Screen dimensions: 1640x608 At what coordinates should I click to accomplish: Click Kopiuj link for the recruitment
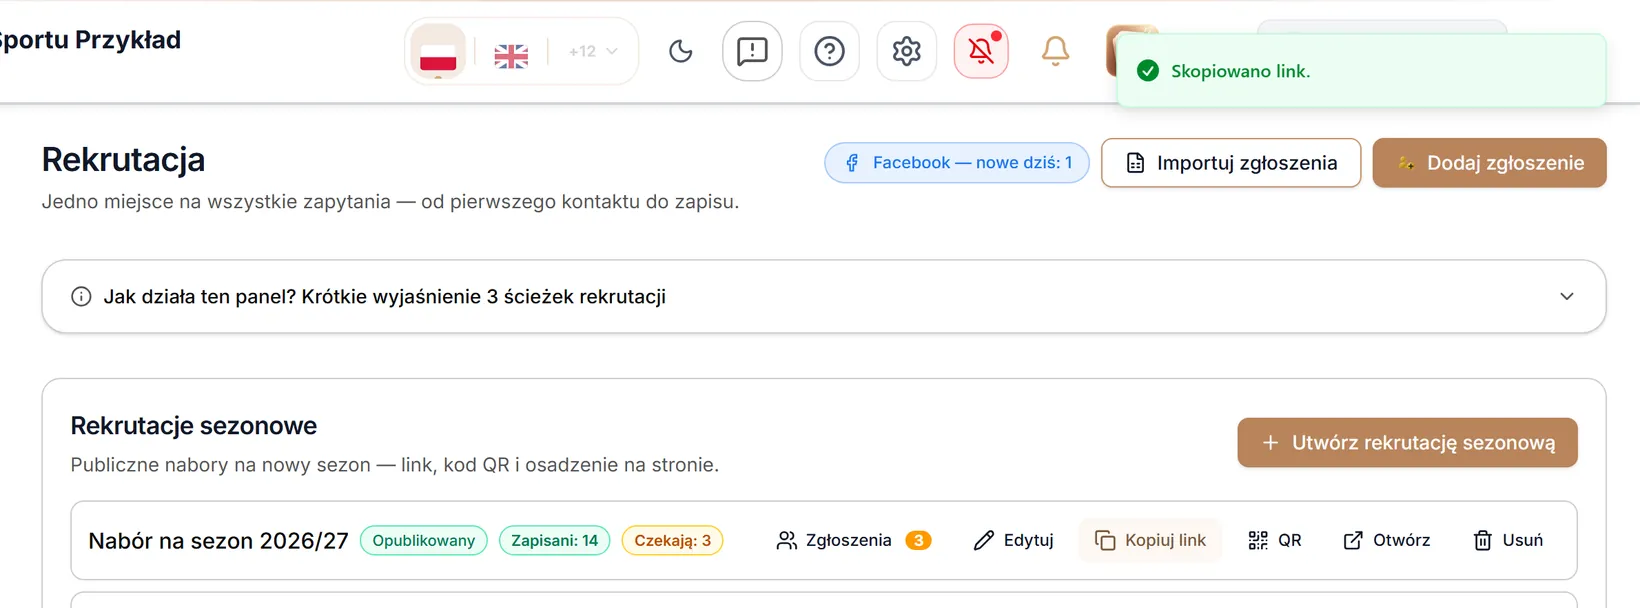[1150, 540]
